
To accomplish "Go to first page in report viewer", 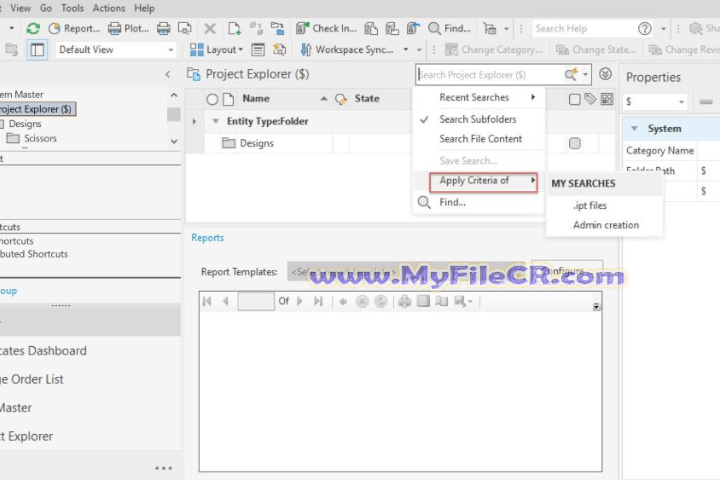I will 207,301.
